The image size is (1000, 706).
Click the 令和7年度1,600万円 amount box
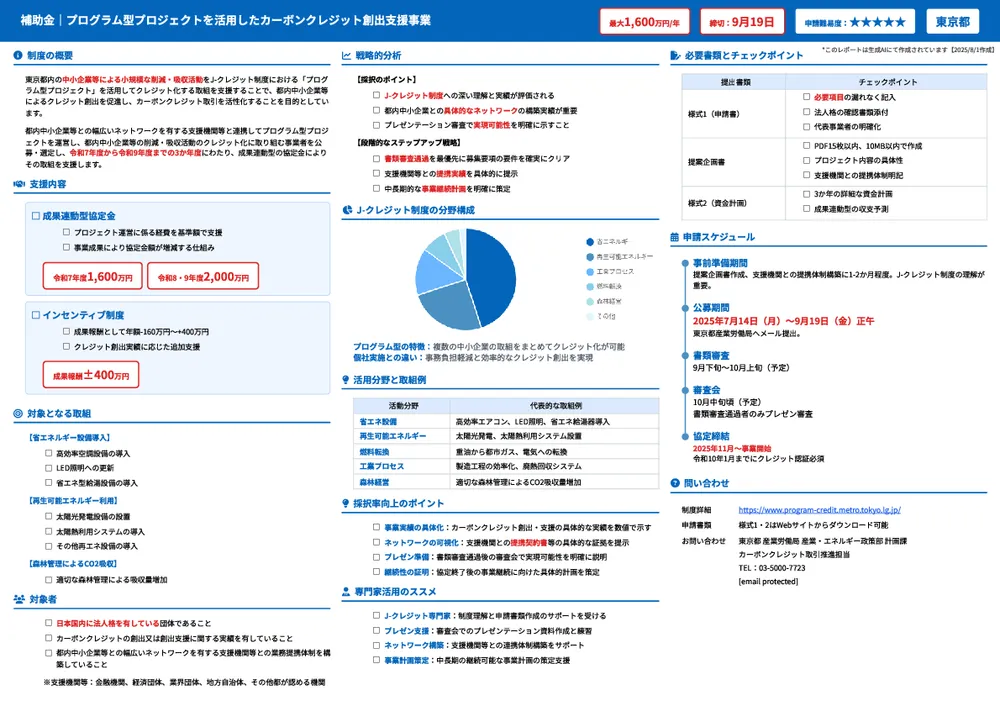click(x=92, y=276)
